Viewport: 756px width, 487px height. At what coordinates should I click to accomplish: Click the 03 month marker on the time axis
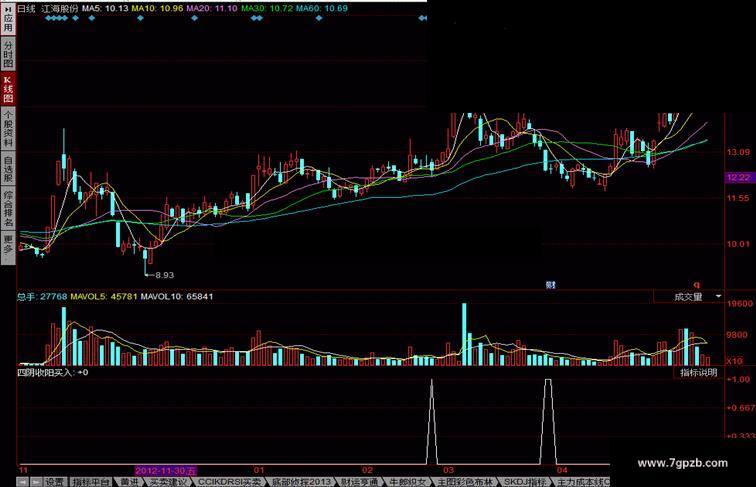coord(448,470)
